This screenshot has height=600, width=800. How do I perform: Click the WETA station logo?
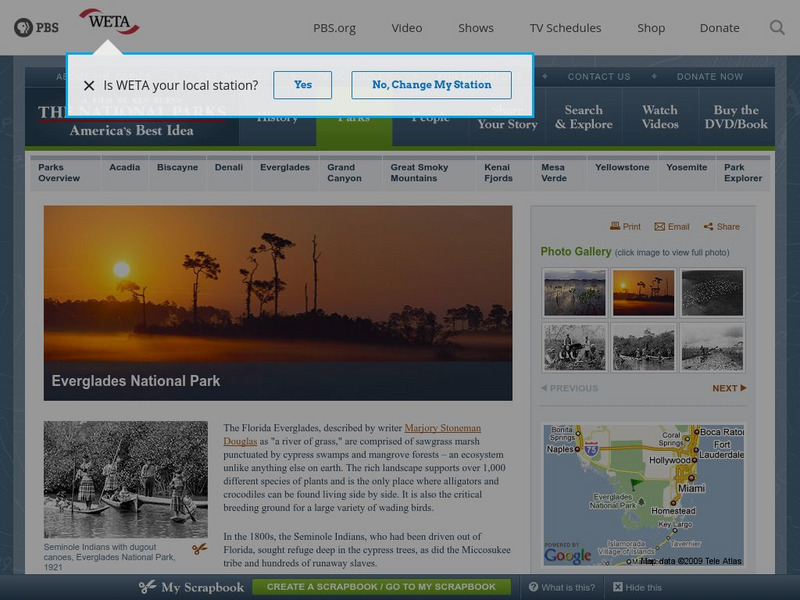click(x=109, y=22)
